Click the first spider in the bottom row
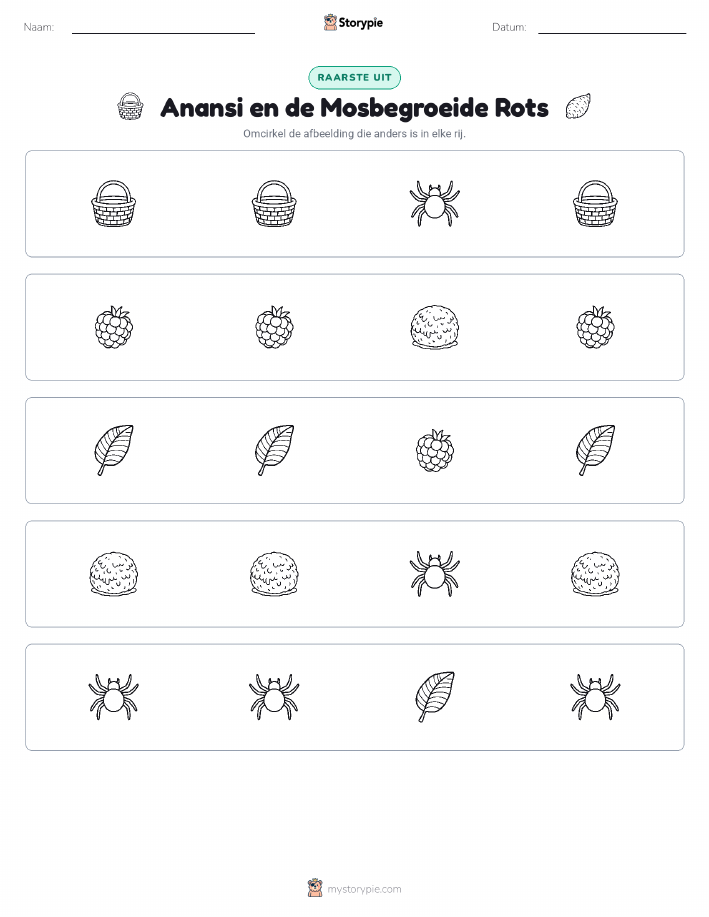 coord(113,697)
